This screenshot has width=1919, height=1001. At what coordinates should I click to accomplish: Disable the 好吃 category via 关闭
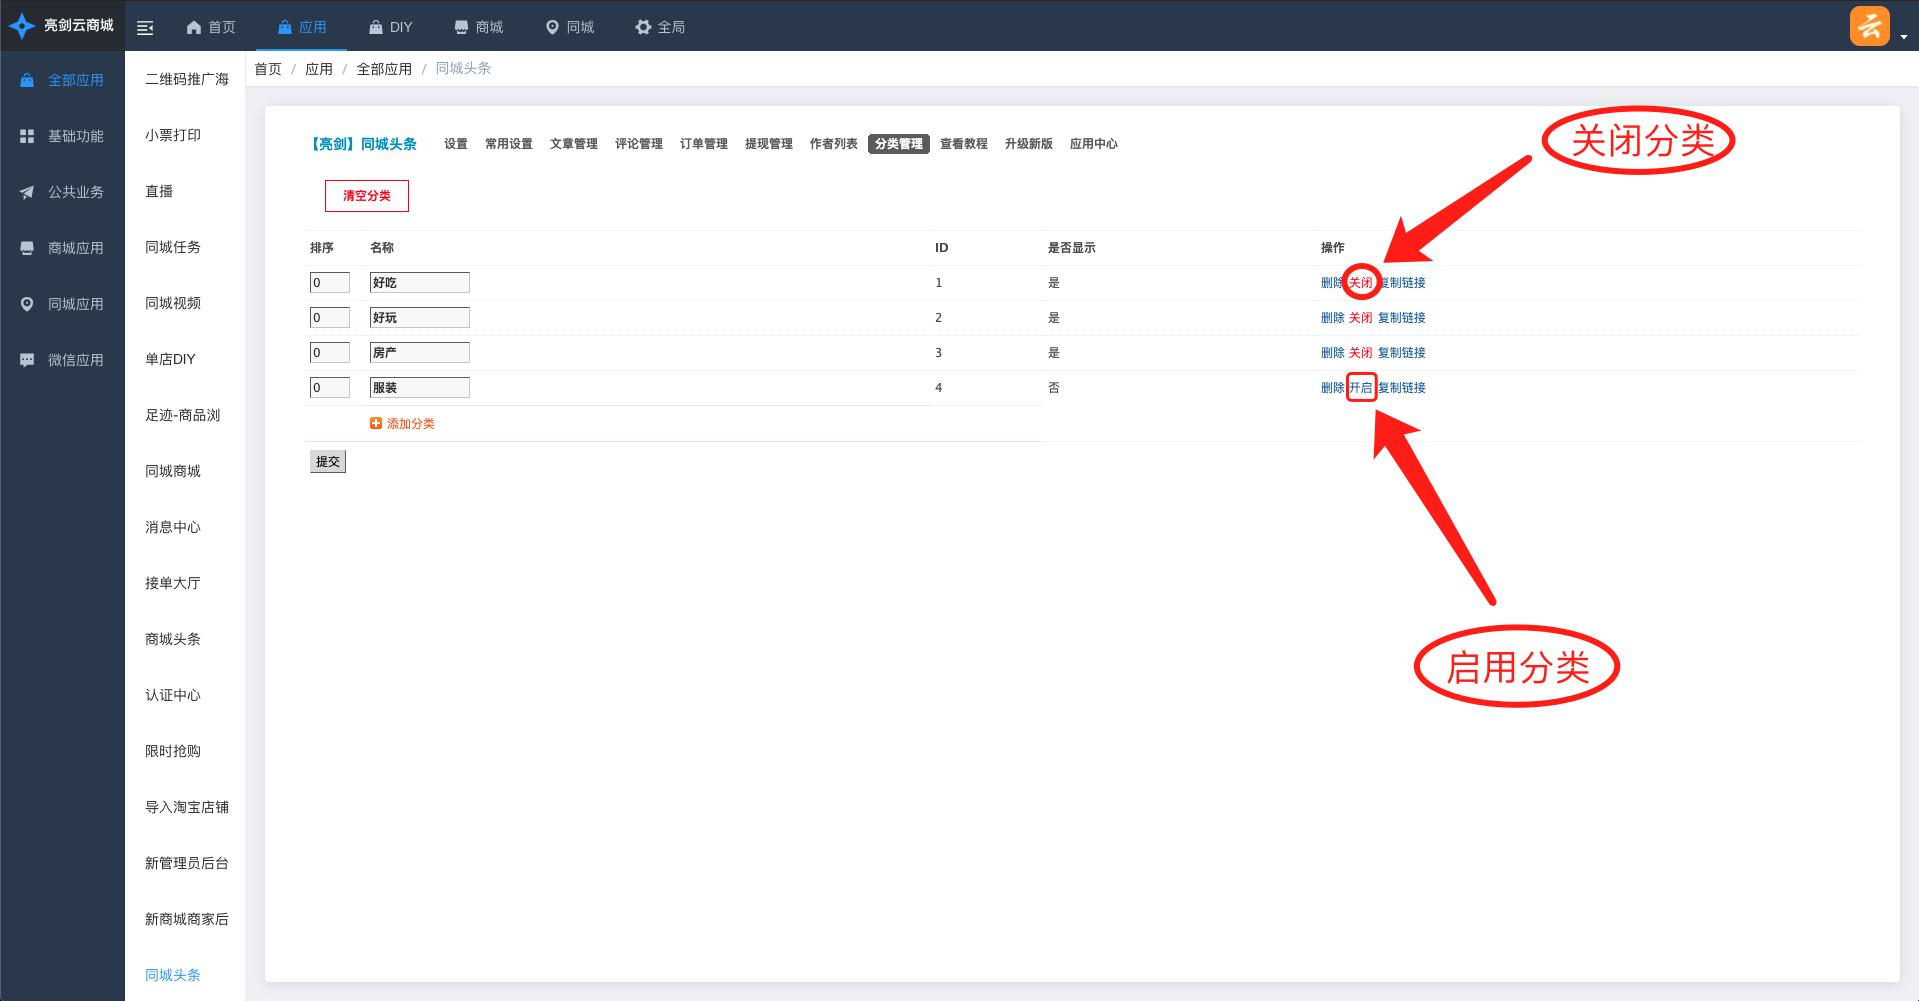[1360, 283]
